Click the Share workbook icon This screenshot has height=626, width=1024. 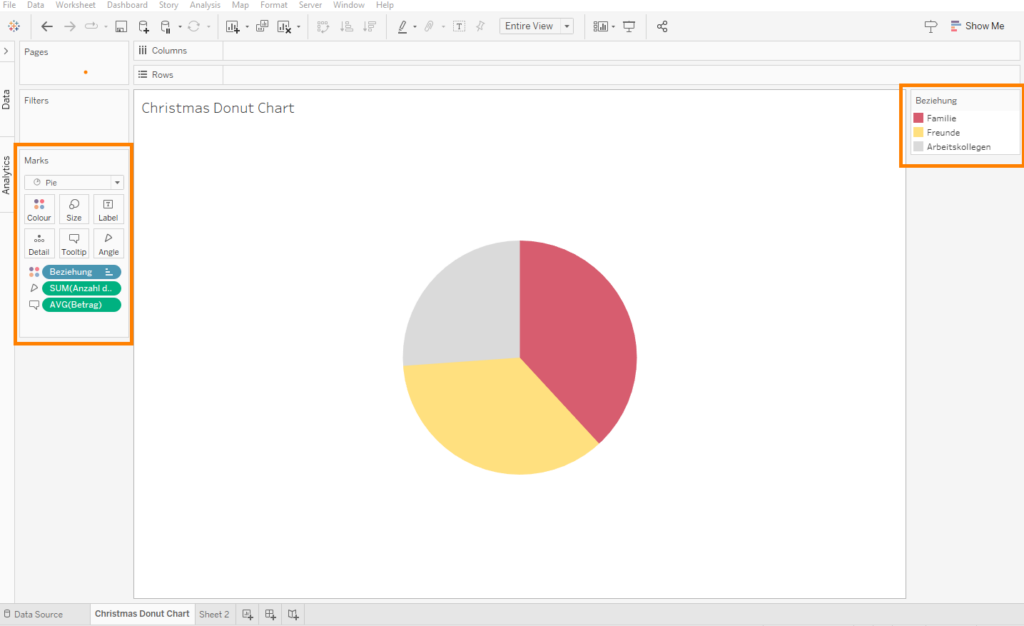point(662,26)
